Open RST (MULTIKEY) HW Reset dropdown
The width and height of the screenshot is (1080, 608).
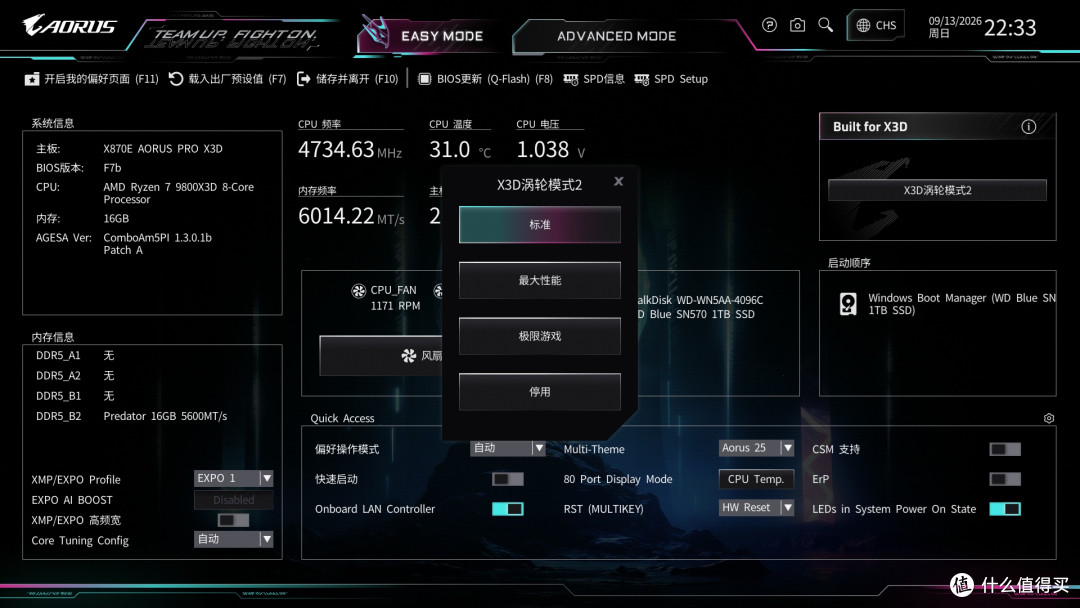click(756, 507)
